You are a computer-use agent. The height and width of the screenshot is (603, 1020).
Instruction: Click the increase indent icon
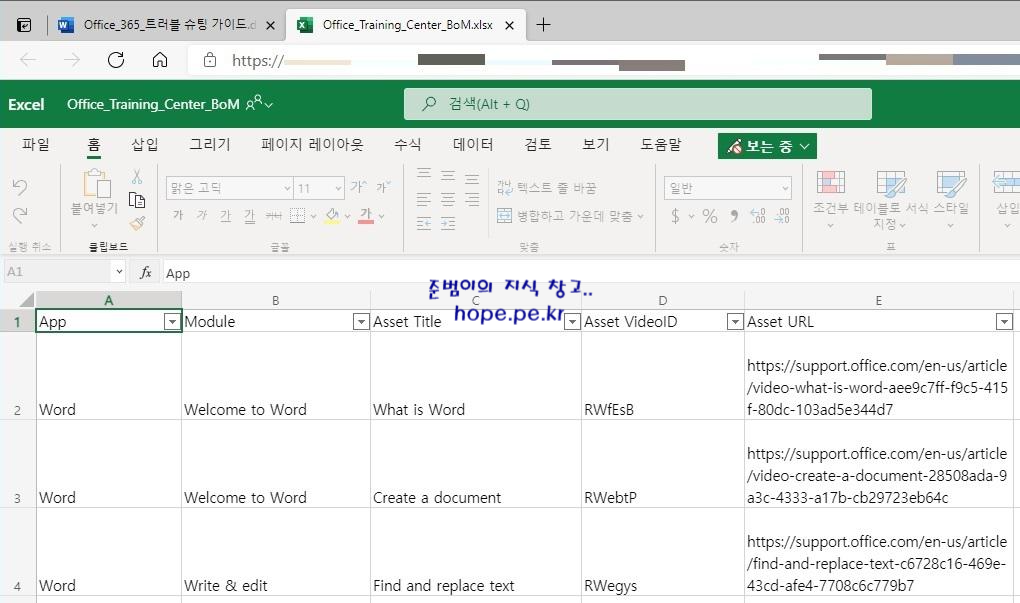click(448, 224)
